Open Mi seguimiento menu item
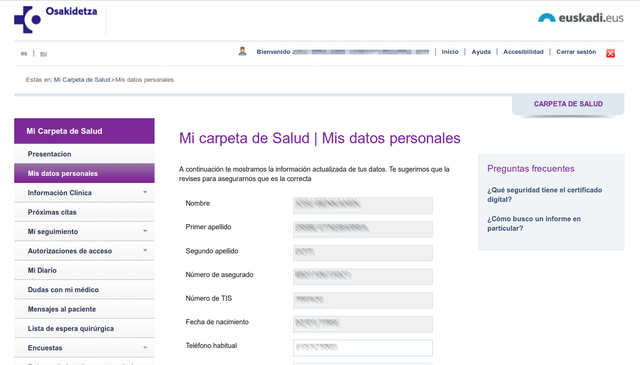Viewport: 640px width, 365px height. pos(84,231)
